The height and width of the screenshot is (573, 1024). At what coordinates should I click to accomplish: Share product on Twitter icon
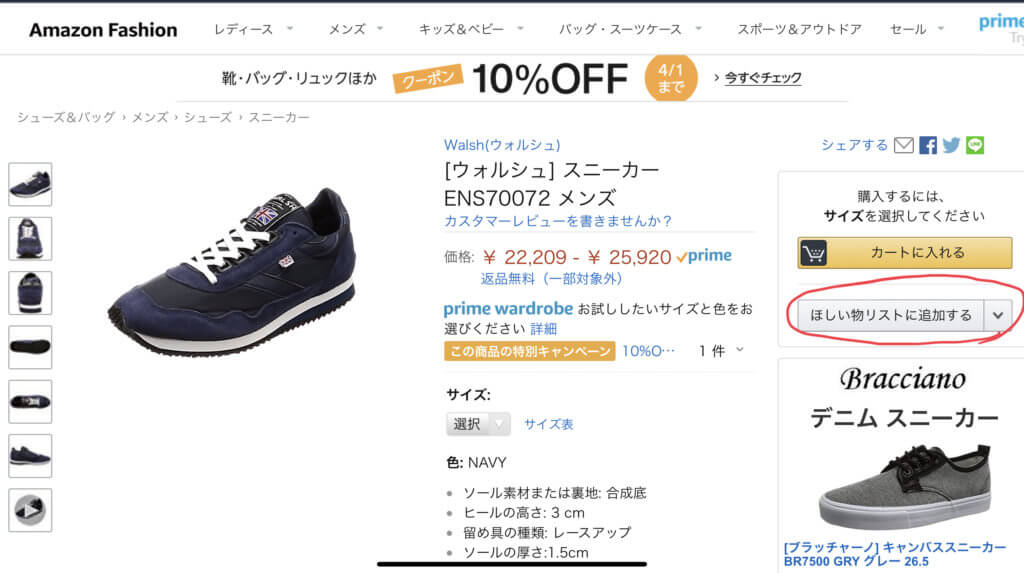[x=951, y=145]
